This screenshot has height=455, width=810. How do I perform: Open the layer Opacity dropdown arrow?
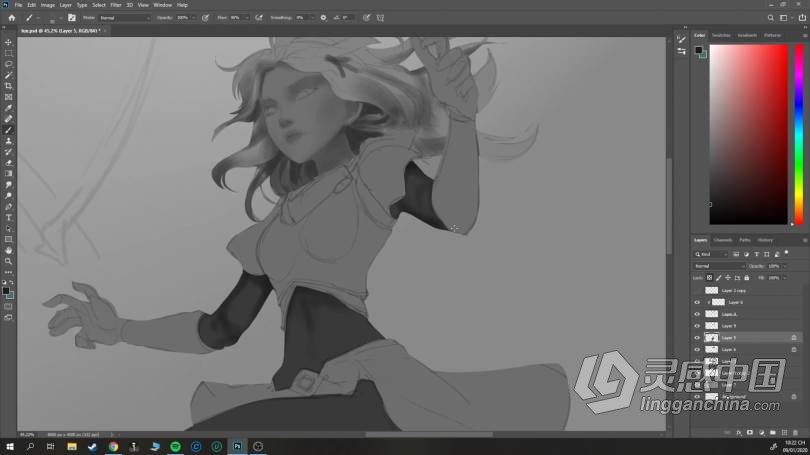(785, 266)
